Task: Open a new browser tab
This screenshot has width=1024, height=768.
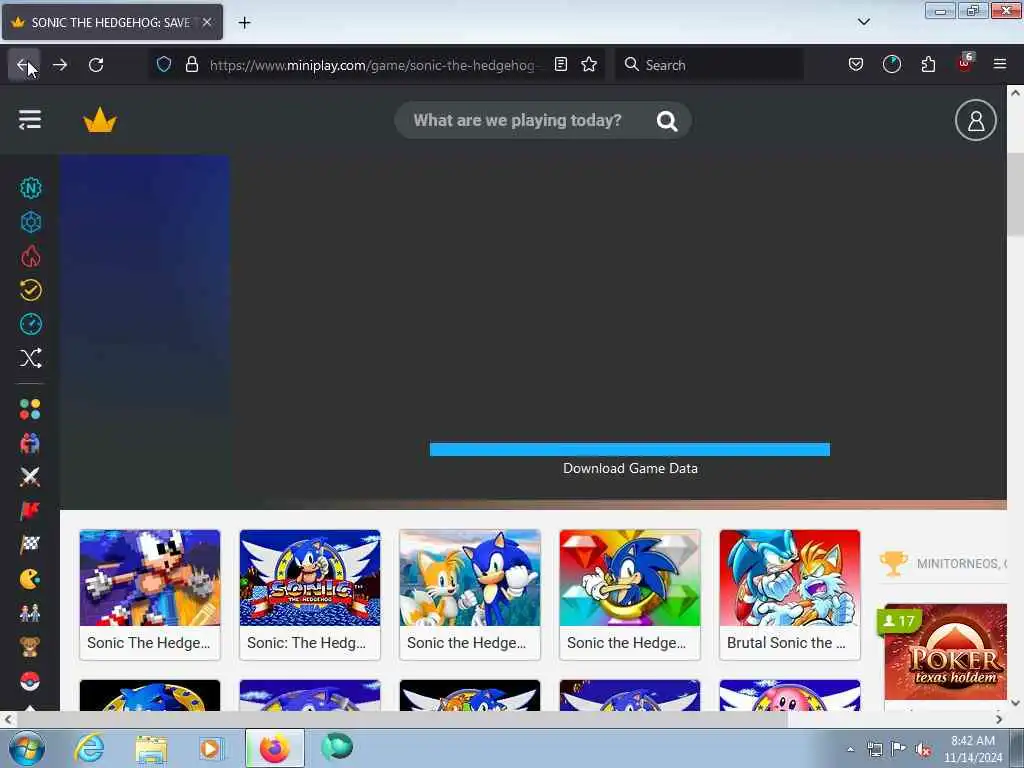Action: (x=244, y=23)
